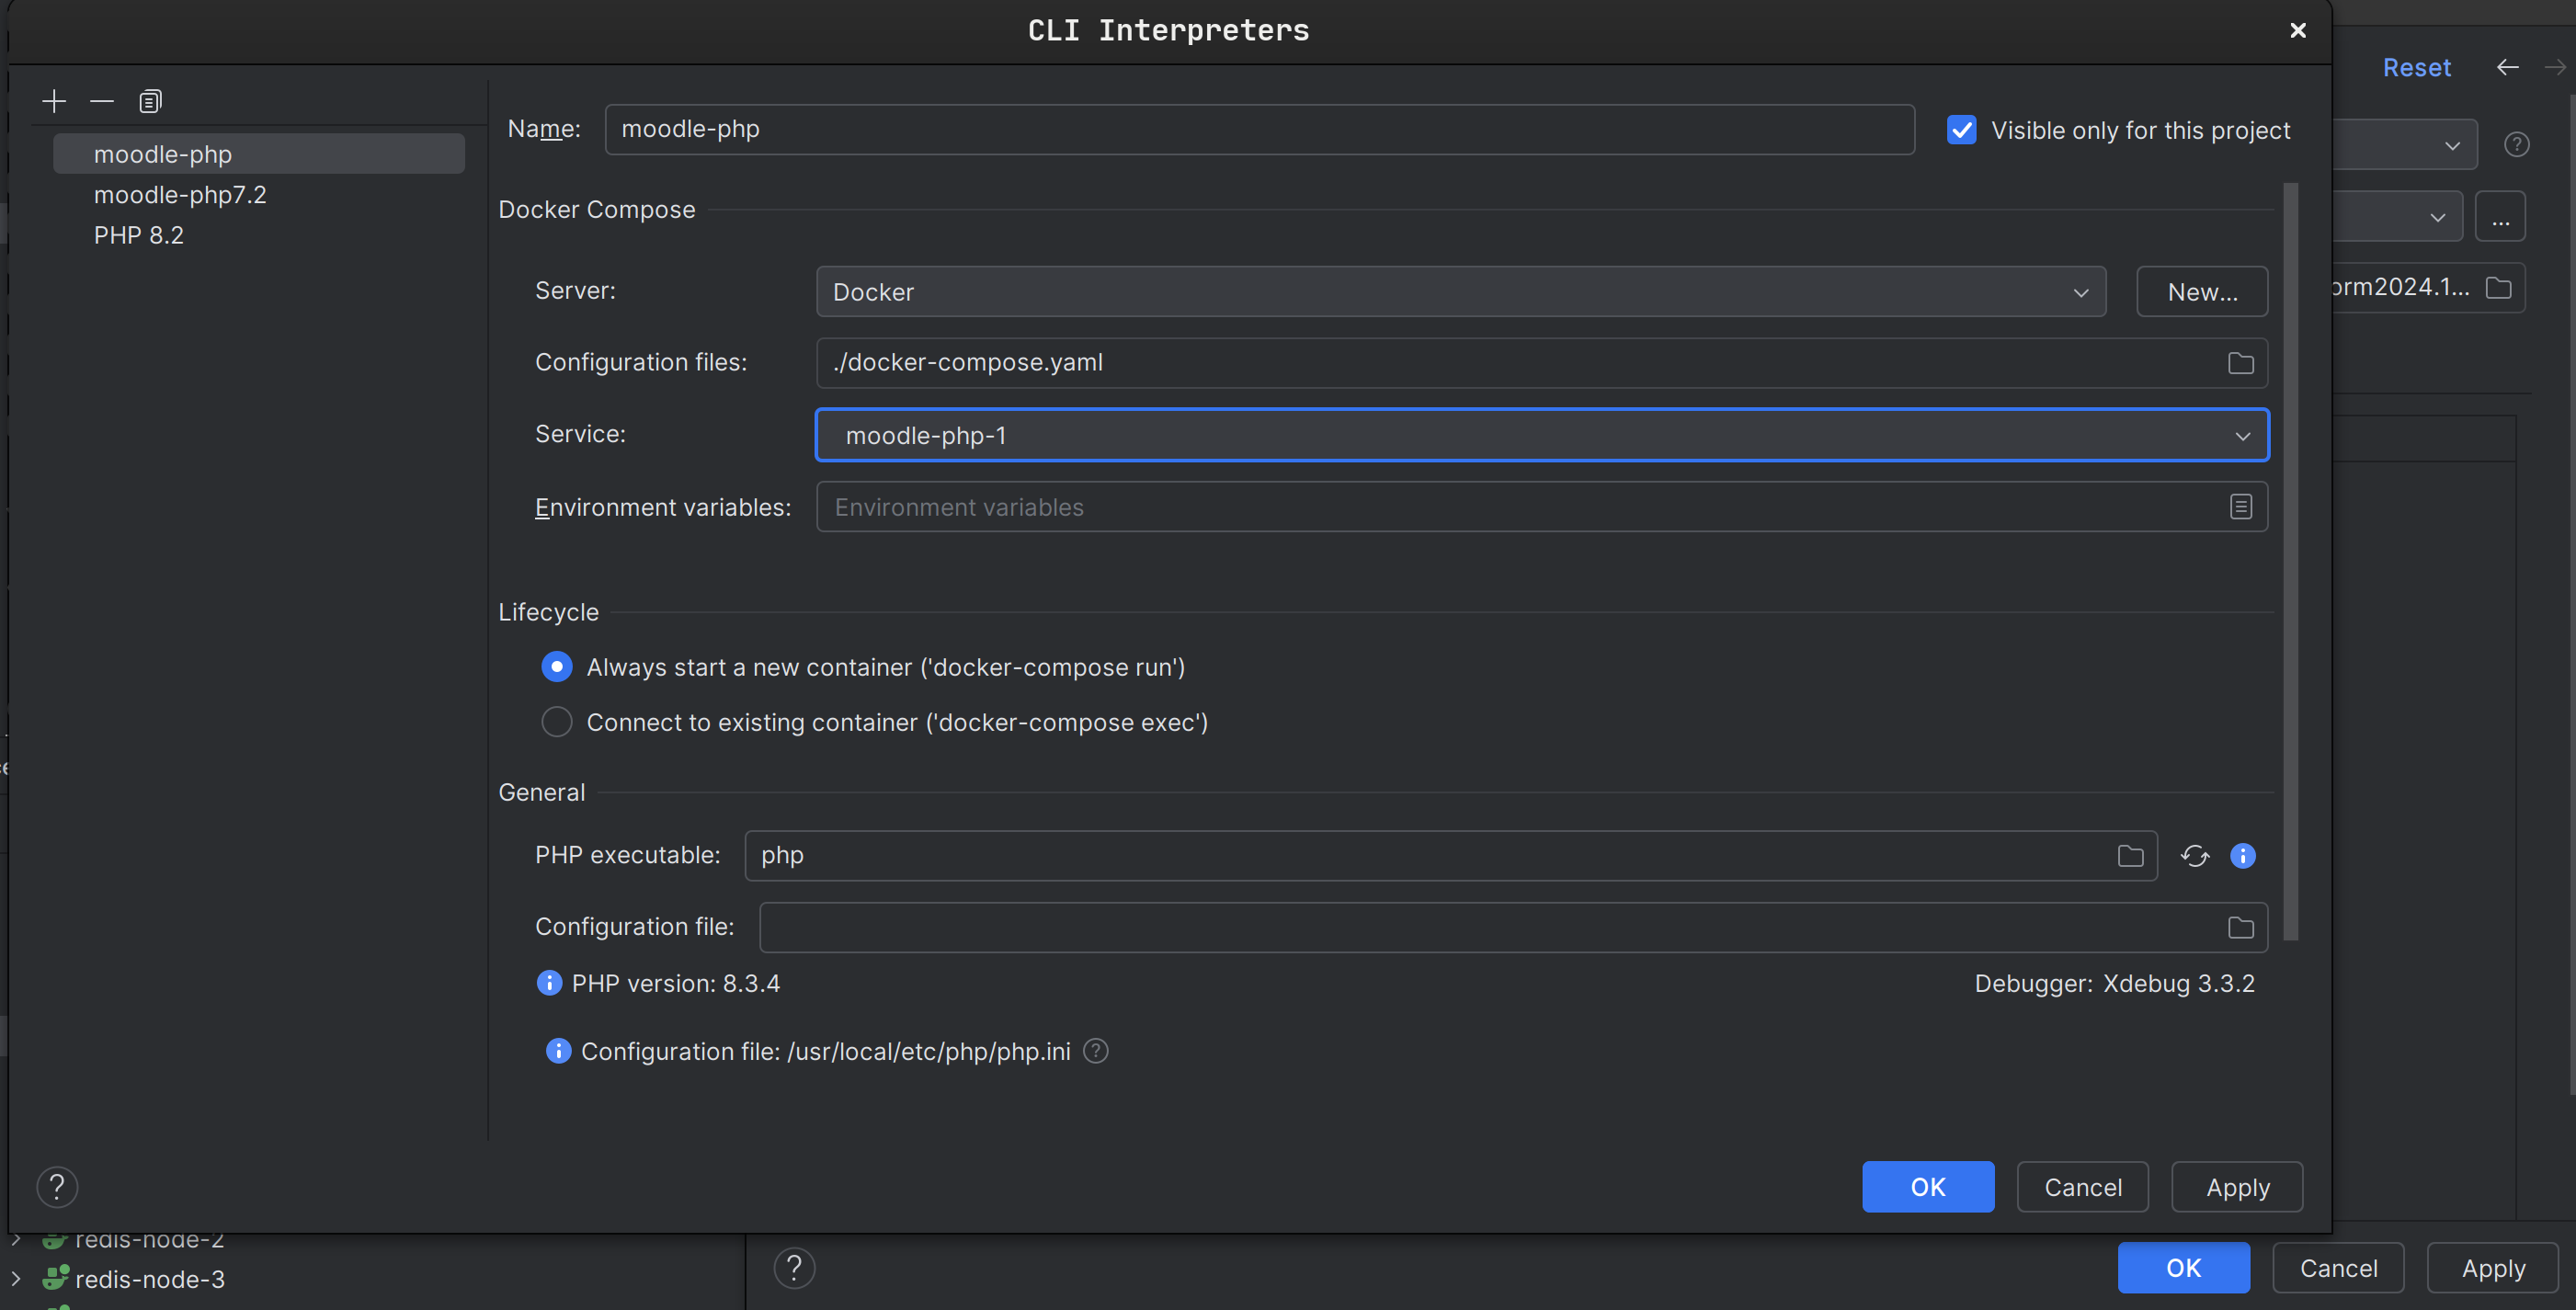Remove selected interpreter with minus icon
This screenshot has height=1310, width=2576.
click(102, 101)
